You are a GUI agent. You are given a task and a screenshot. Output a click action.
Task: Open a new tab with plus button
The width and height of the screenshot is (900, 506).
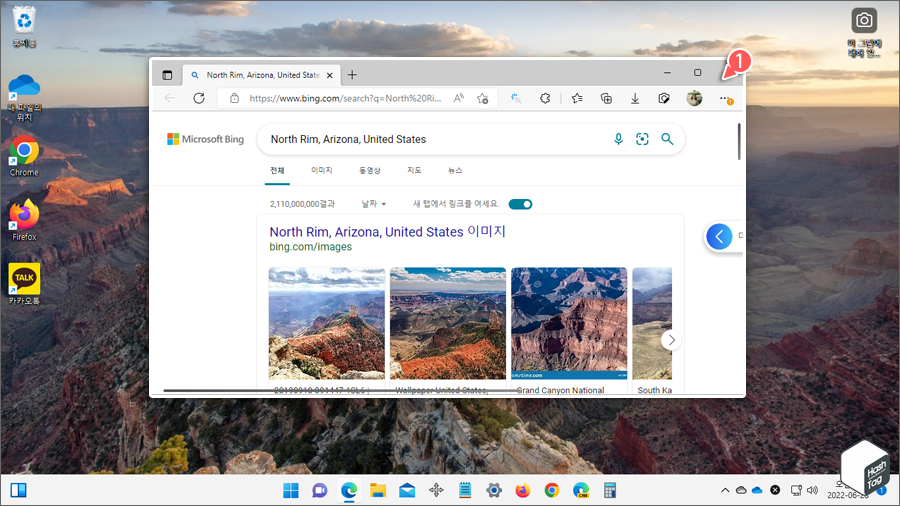coord(352,75)
